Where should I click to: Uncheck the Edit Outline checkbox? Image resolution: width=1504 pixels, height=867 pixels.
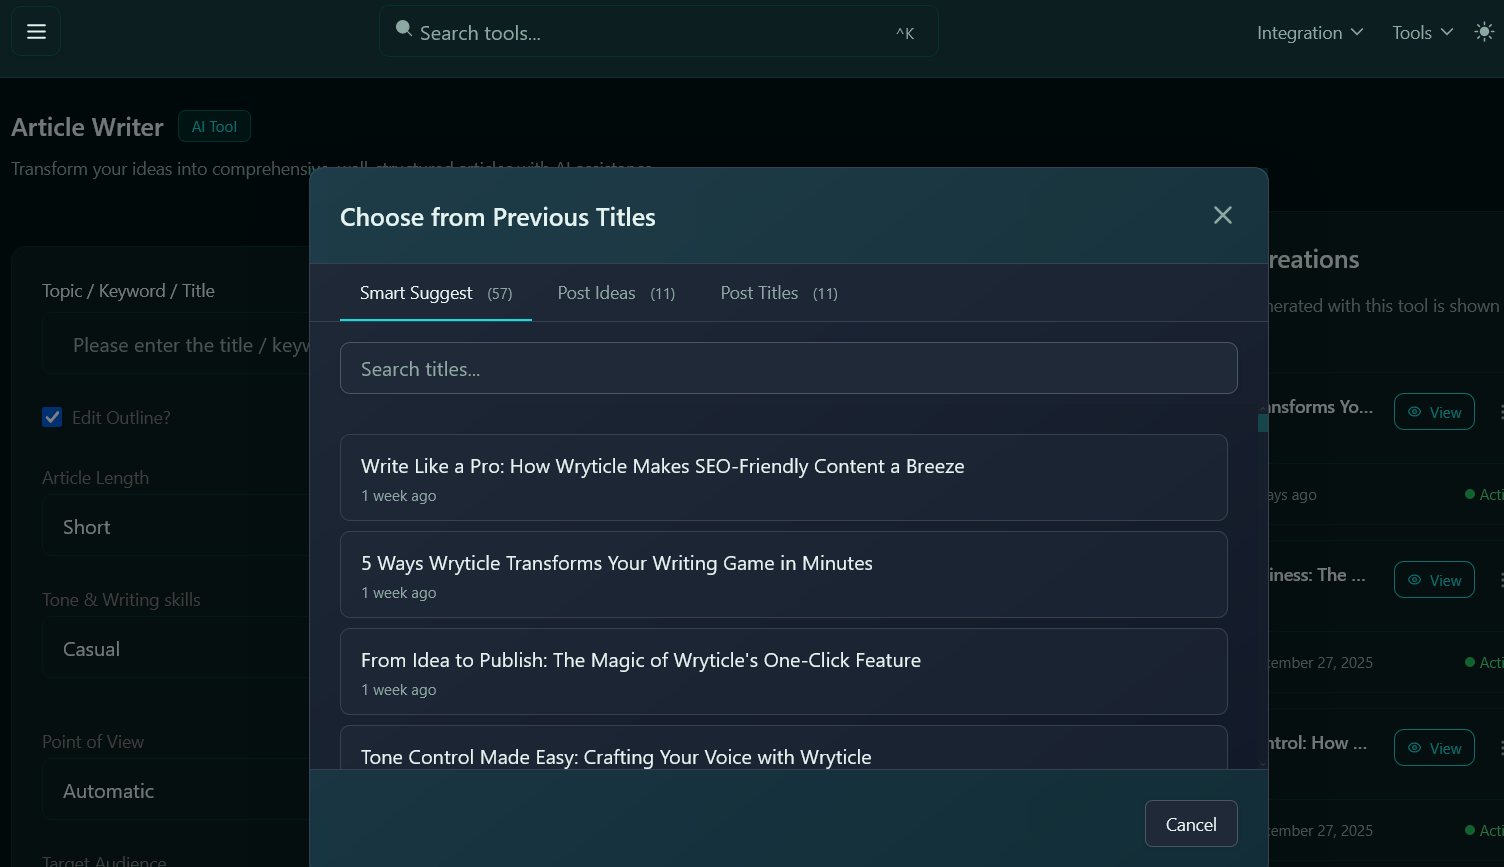[52, 417]
